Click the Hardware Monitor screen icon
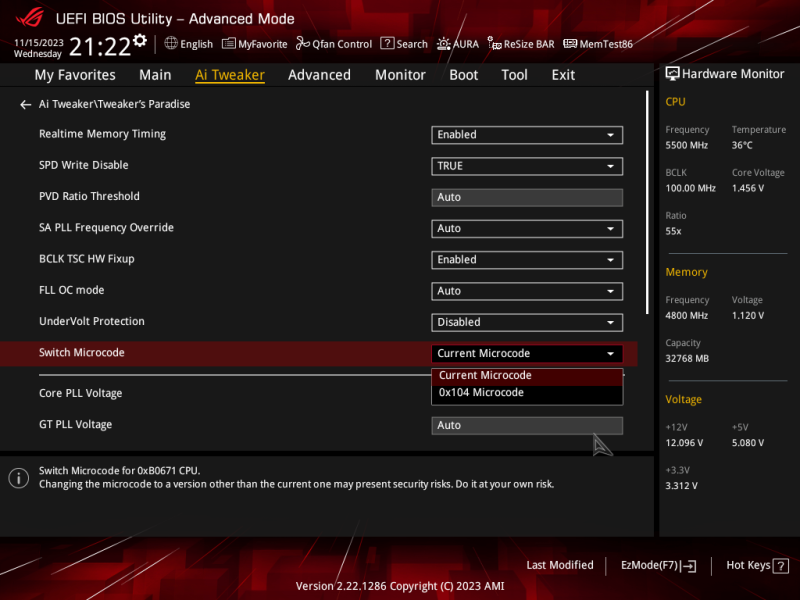 pos(672,74)
